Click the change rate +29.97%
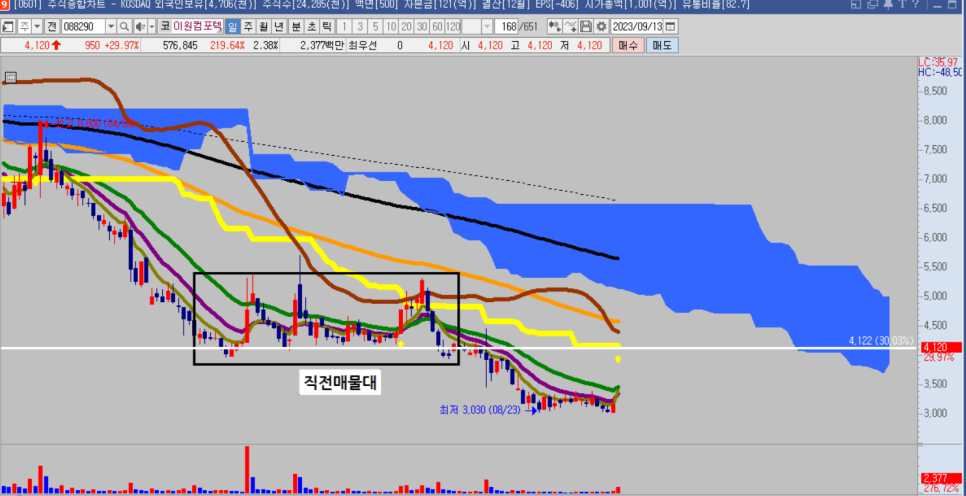Screen dimensions: 966x496 (x=122, y=45)
